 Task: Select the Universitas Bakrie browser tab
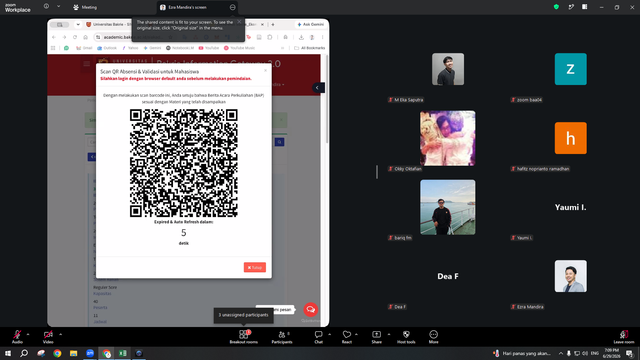108,24
